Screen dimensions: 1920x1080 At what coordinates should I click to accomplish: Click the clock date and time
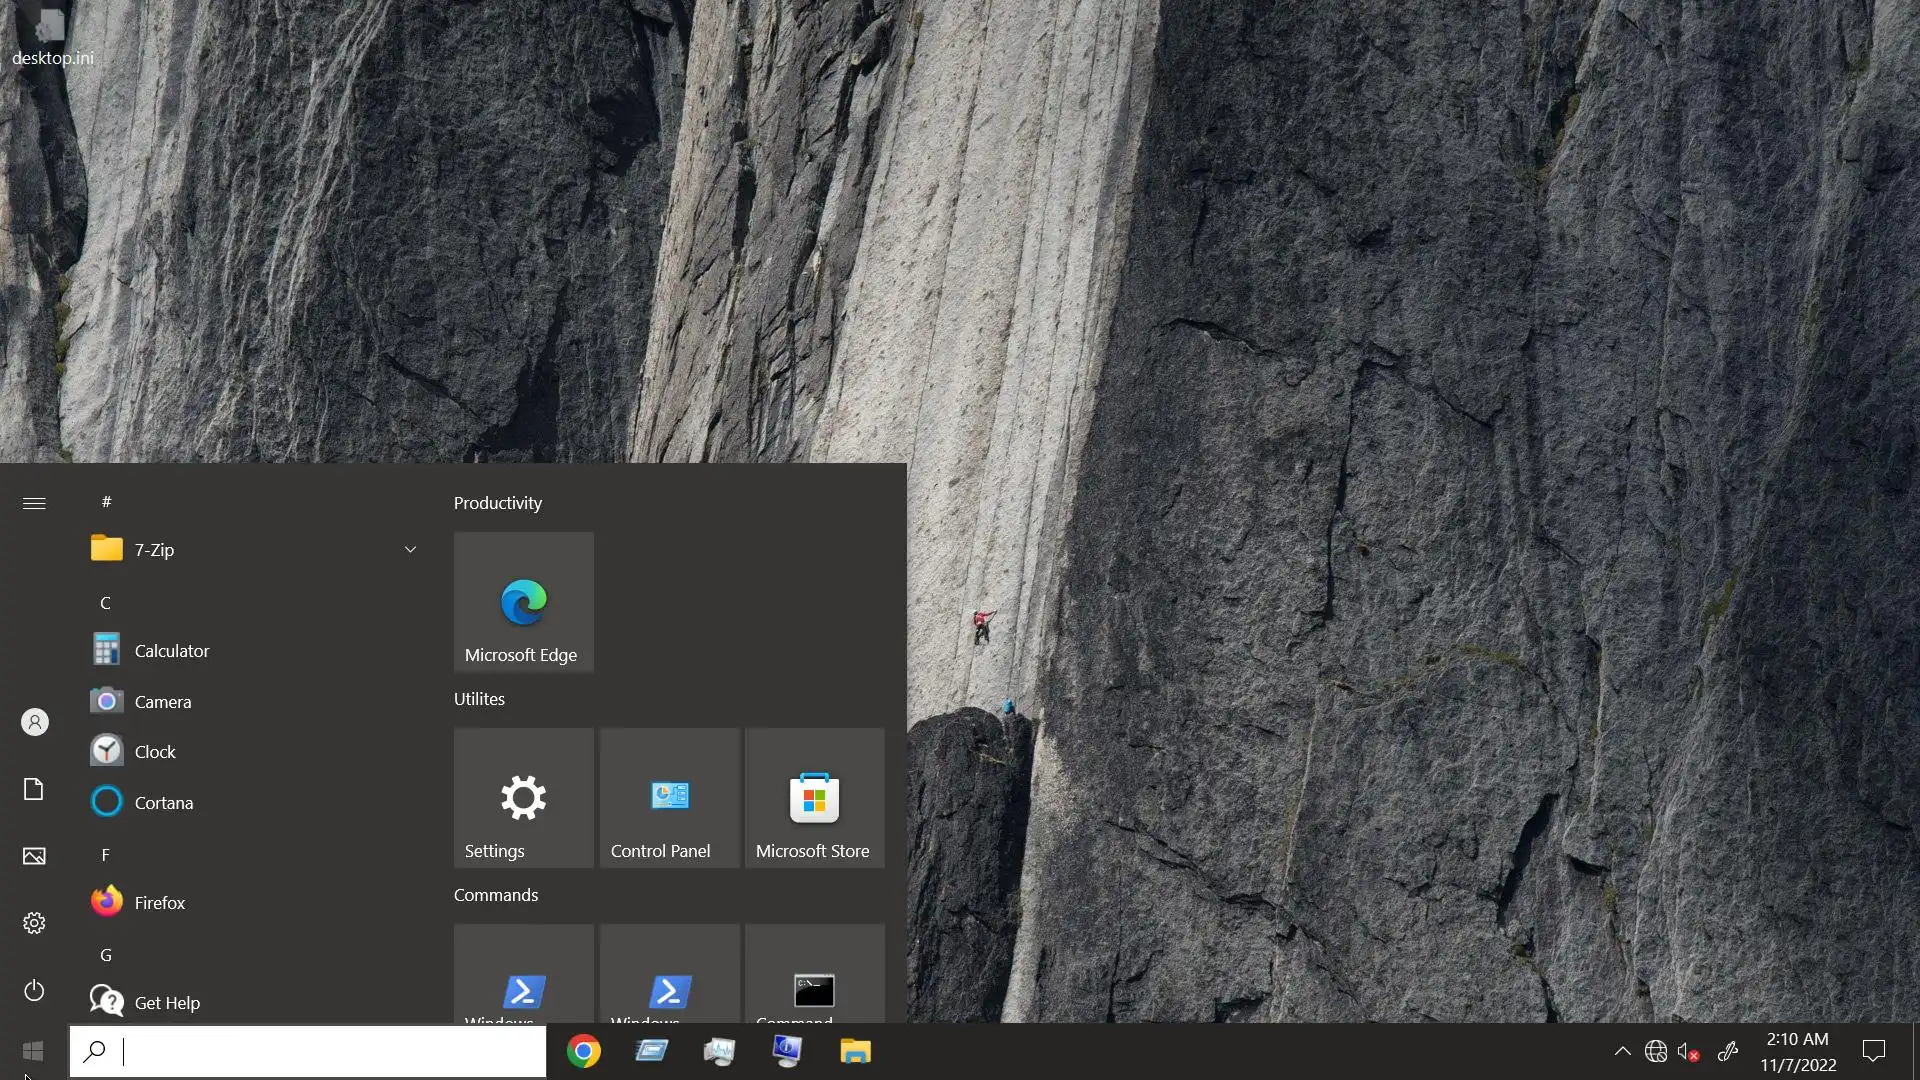click(x=1797, y=1051)
